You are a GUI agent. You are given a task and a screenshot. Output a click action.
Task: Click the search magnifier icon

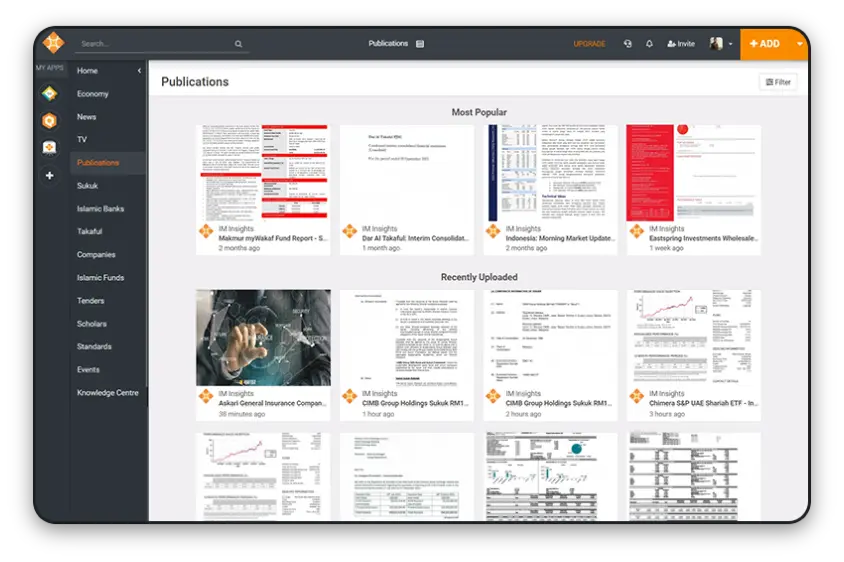(238, 44)
